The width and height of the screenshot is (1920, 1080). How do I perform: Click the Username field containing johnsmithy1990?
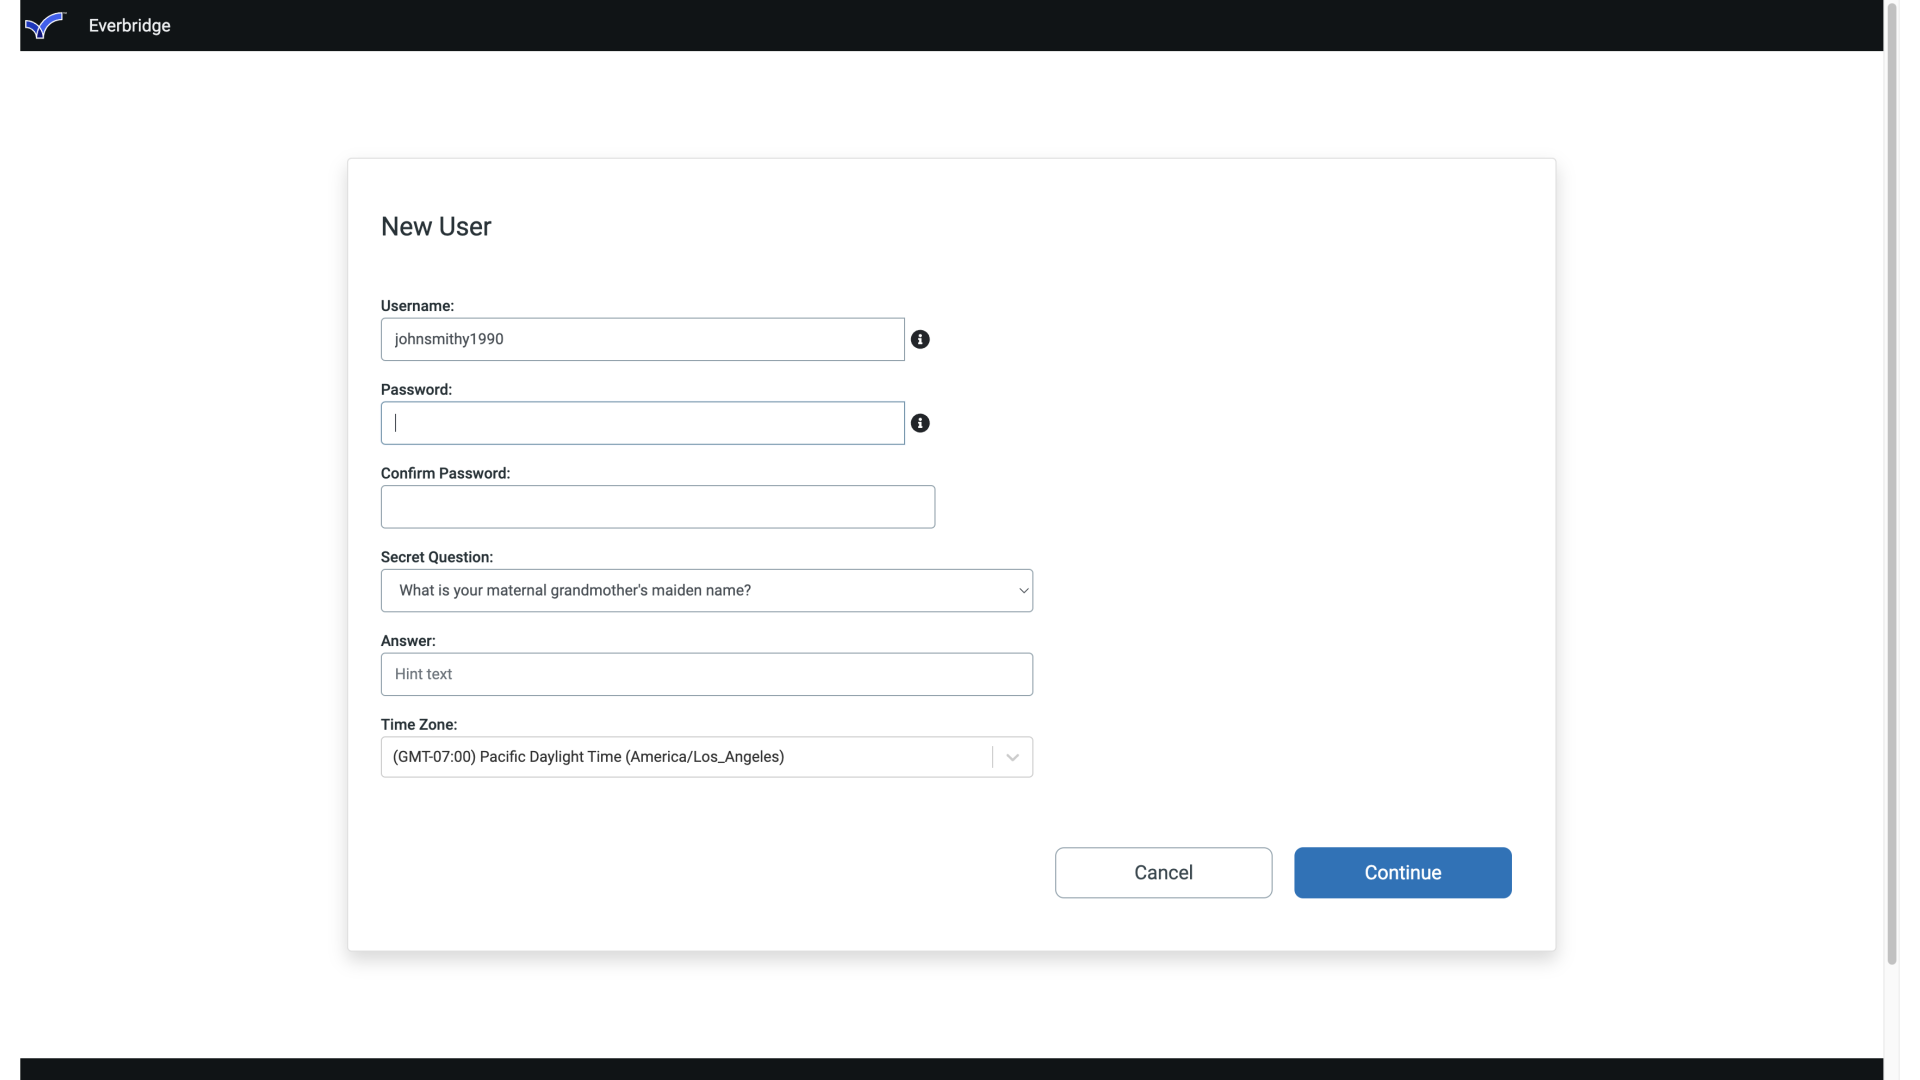641,339
